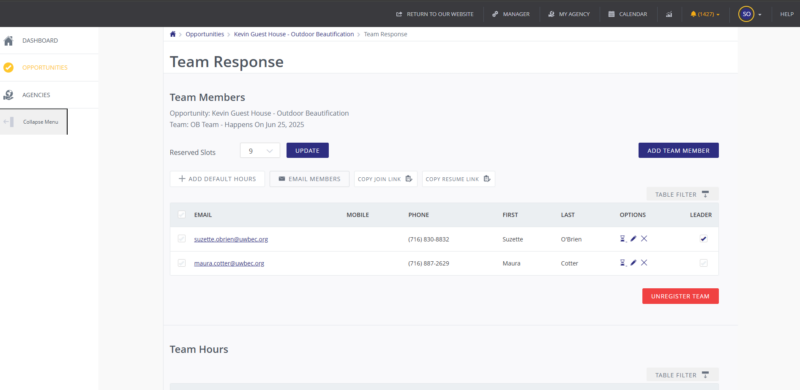Open Kevin Guest House breadcrumb link
Viewport: 800px width, 390px height.
294,34
